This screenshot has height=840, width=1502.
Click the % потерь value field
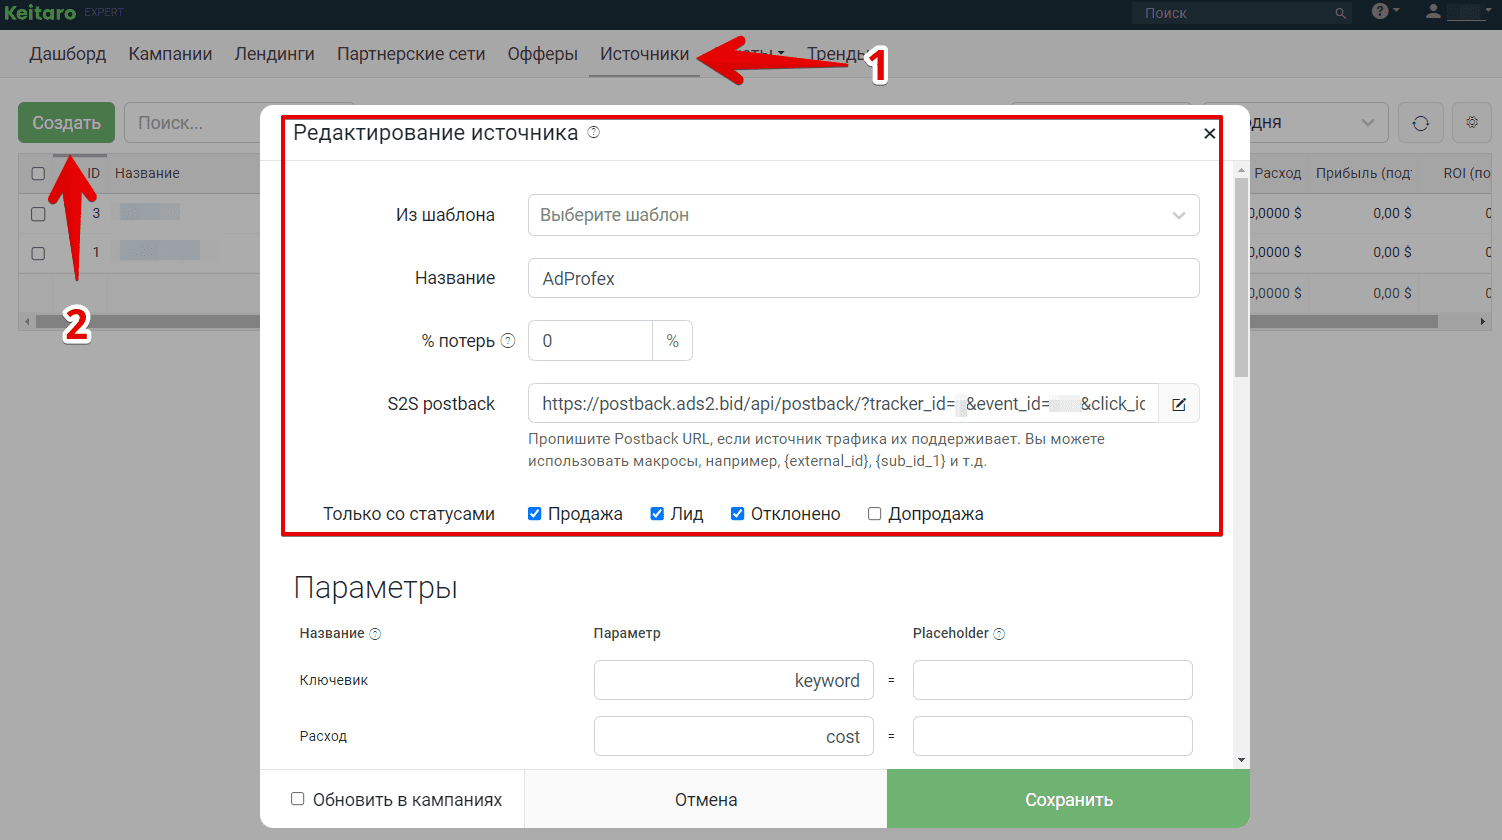[590, 341]
